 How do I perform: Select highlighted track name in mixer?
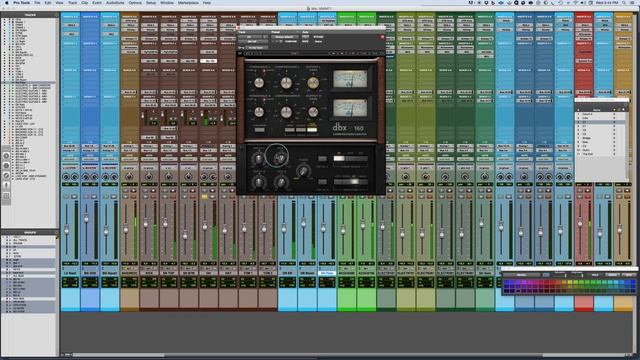(327, 273)
